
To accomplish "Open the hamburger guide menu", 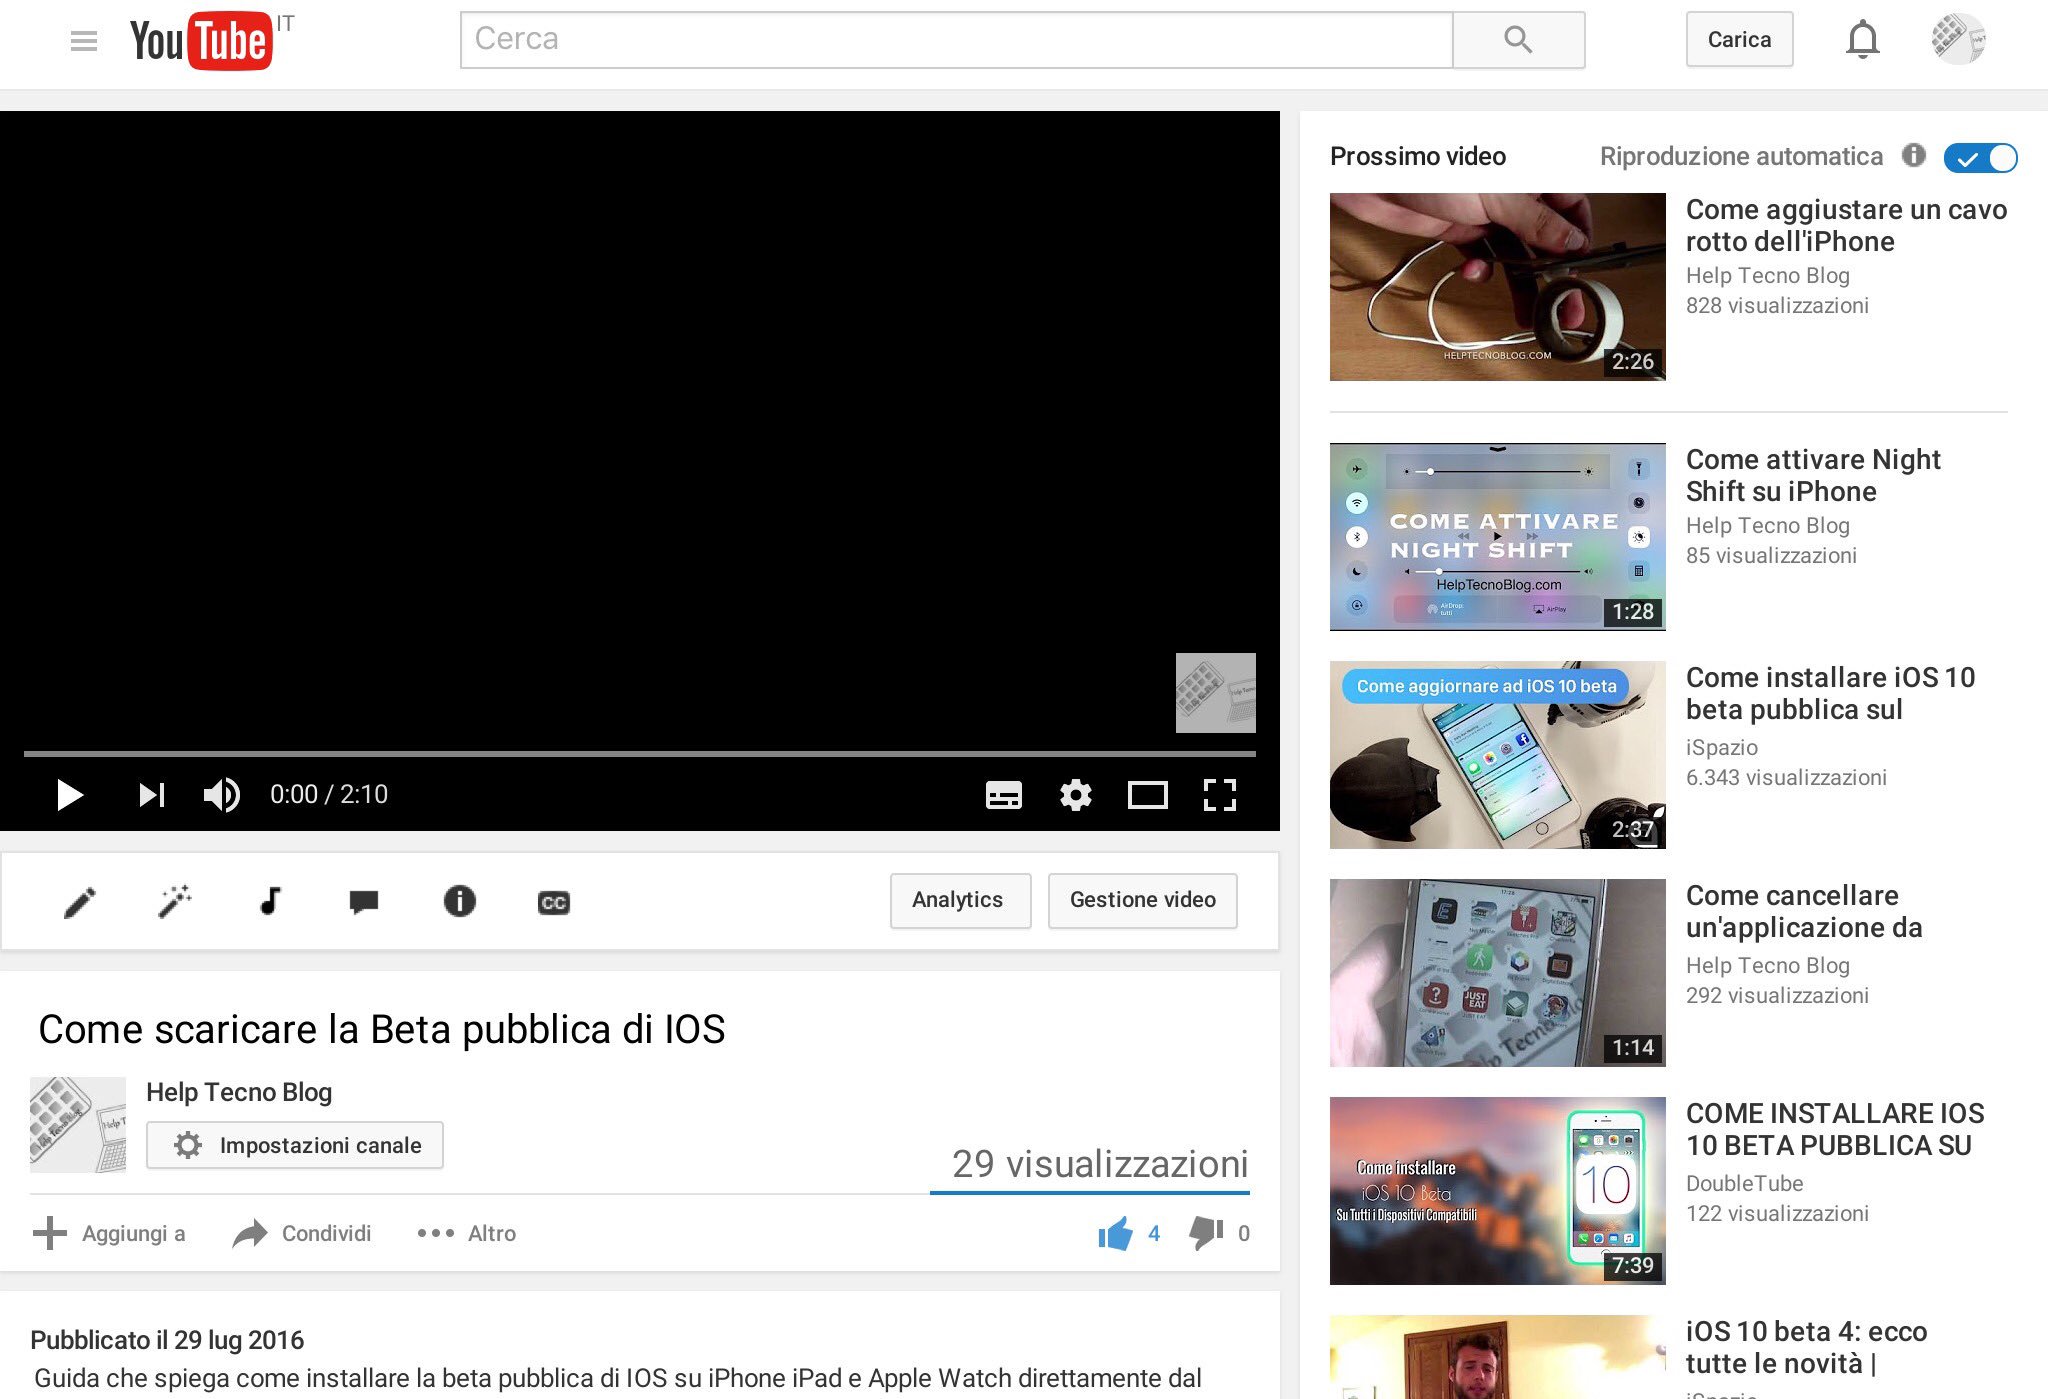I will point(84,41).
